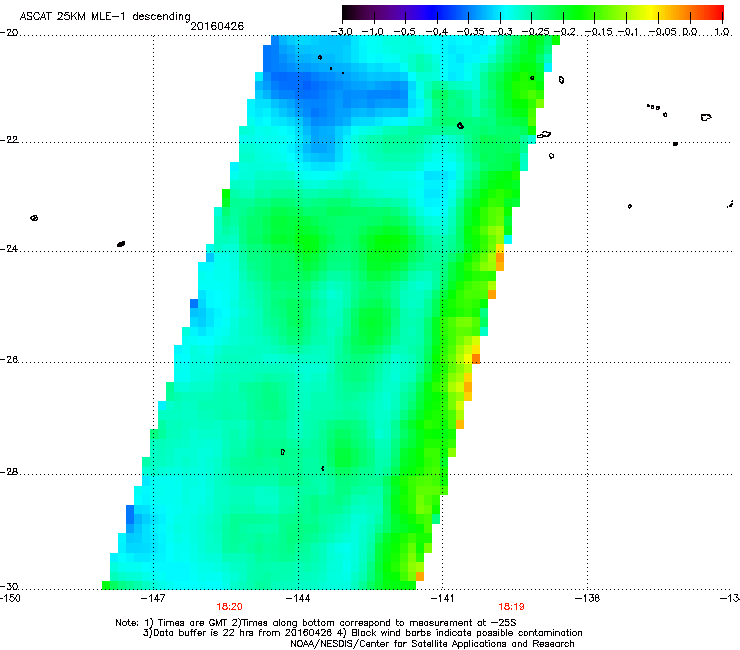This screenshot has height=650, width=740.
Task: Click the 0.0 color scale label
Action: click(x=690, y=32)
